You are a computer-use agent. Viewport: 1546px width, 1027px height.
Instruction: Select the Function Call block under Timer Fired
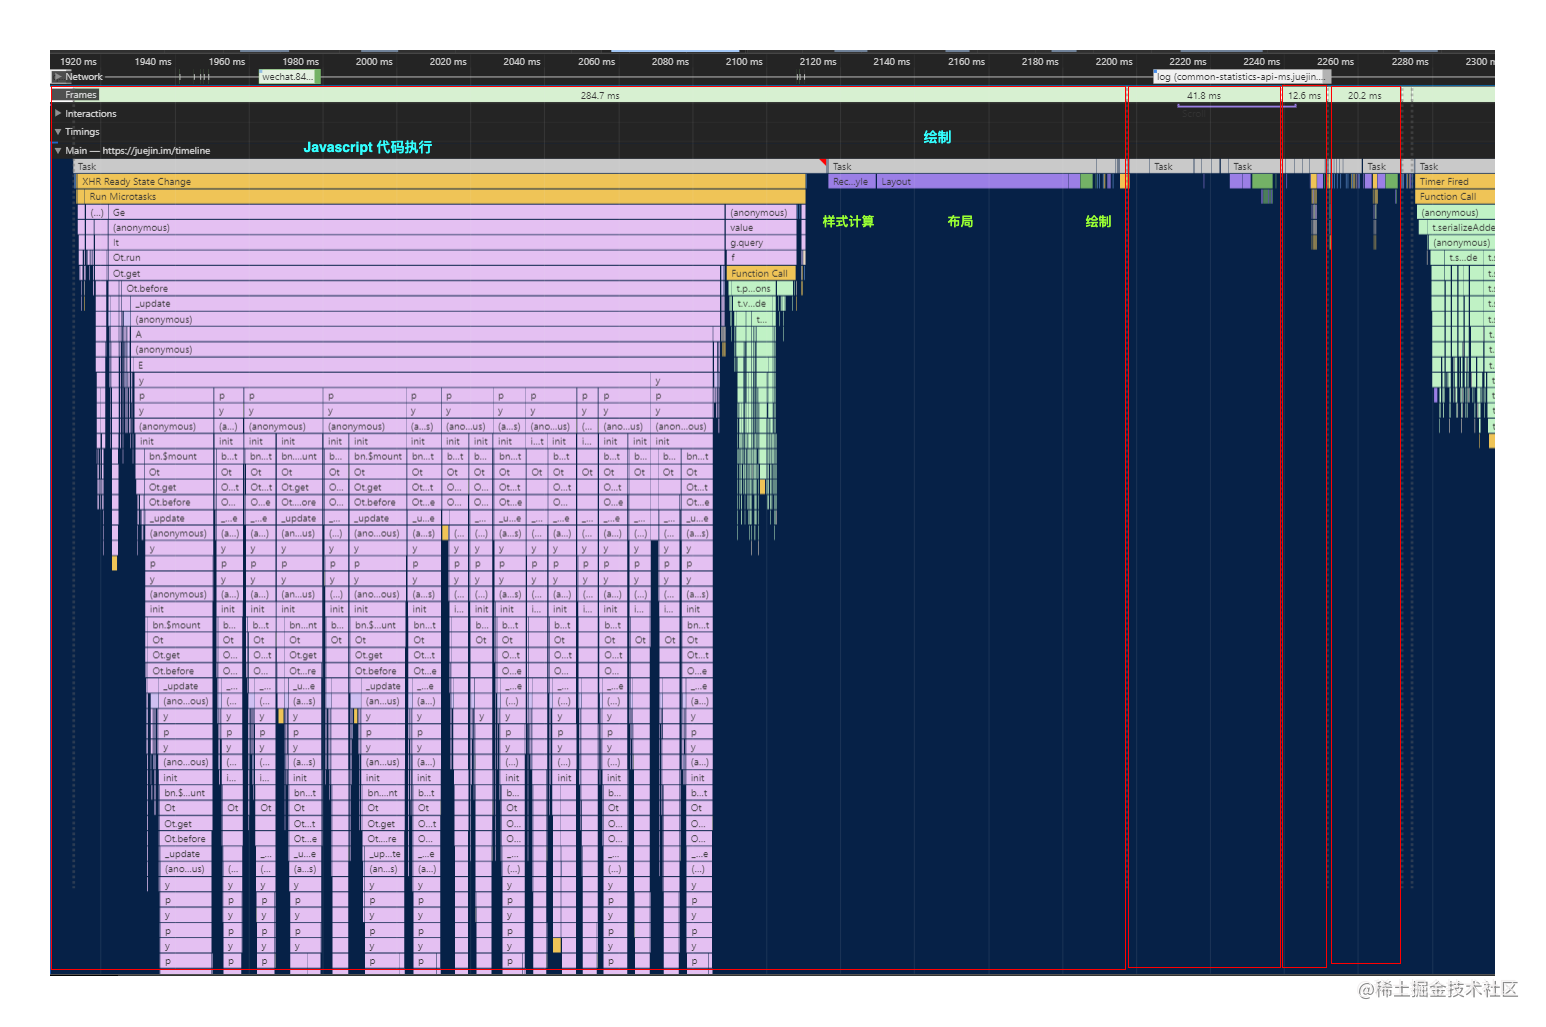(x=1456, y=197)
